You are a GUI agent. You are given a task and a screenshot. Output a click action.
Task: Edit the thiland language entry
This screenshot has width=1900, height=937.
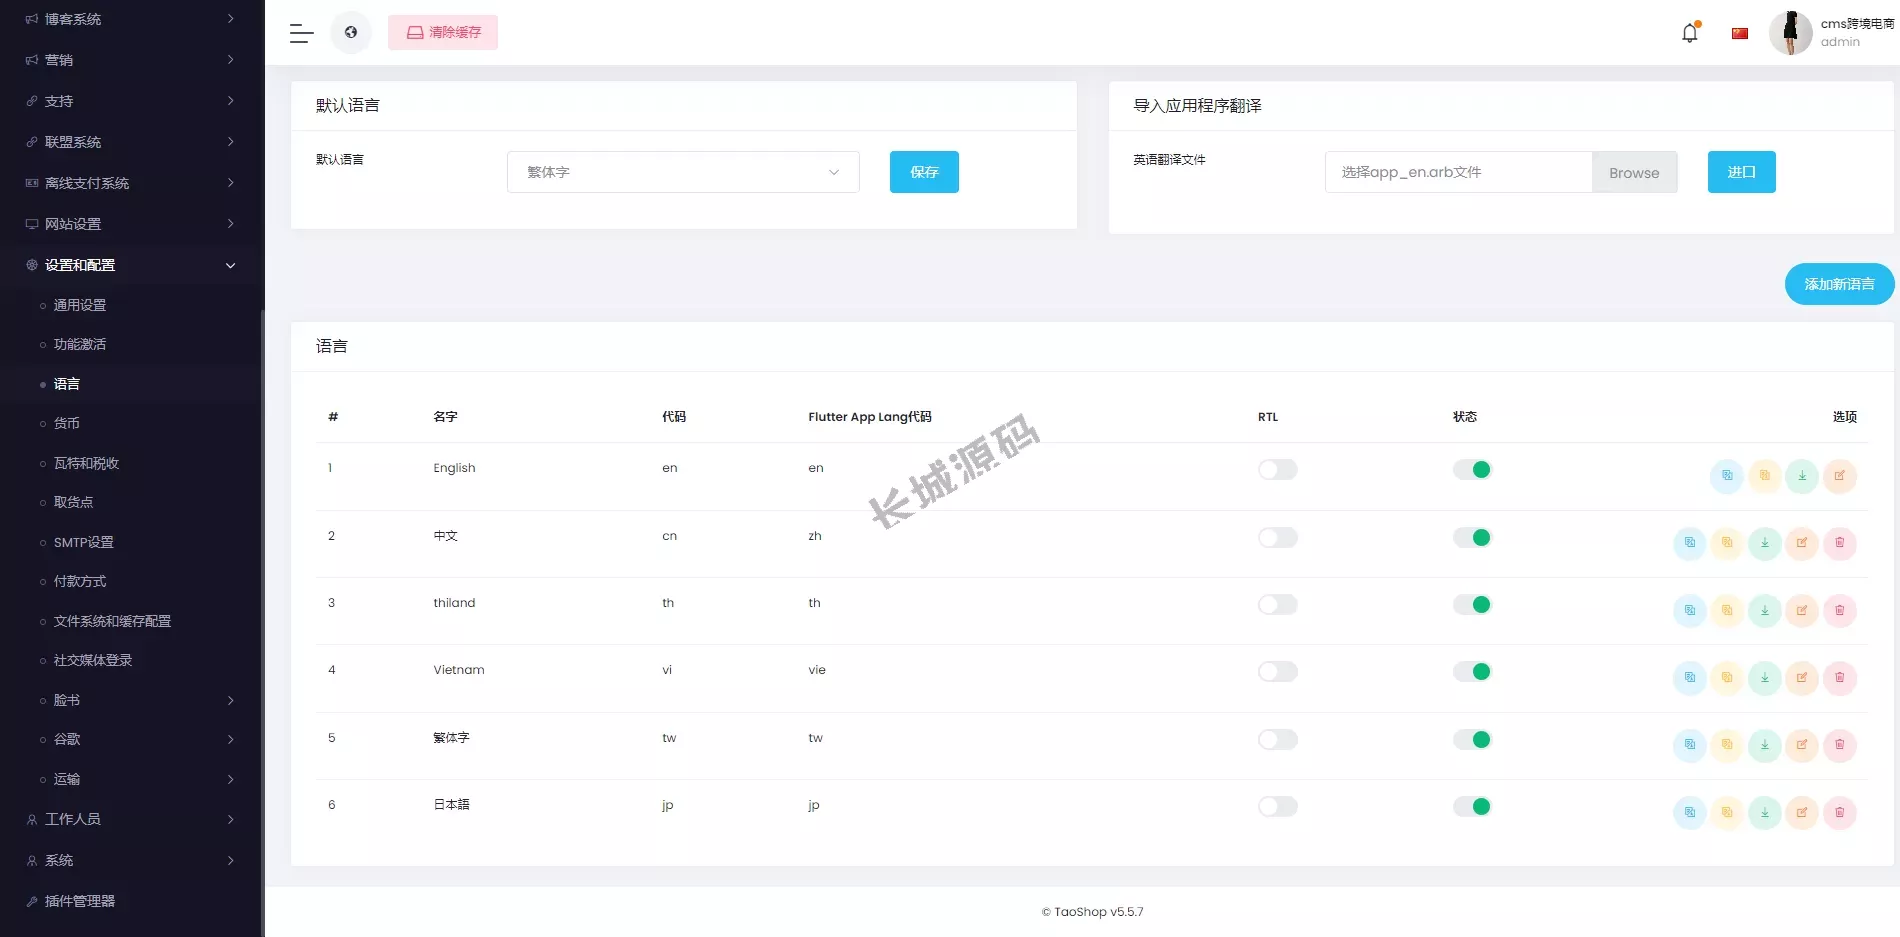pos(1802,610)
